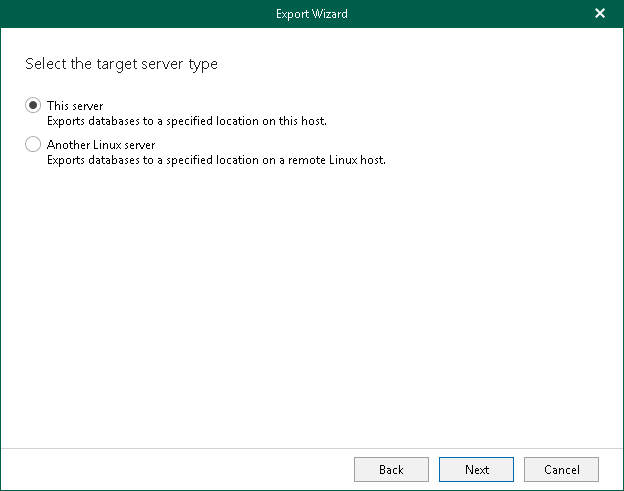Click the "This server" option label
Image resolution: width=624 pixels, height=491 pixels.
point(75,106)
